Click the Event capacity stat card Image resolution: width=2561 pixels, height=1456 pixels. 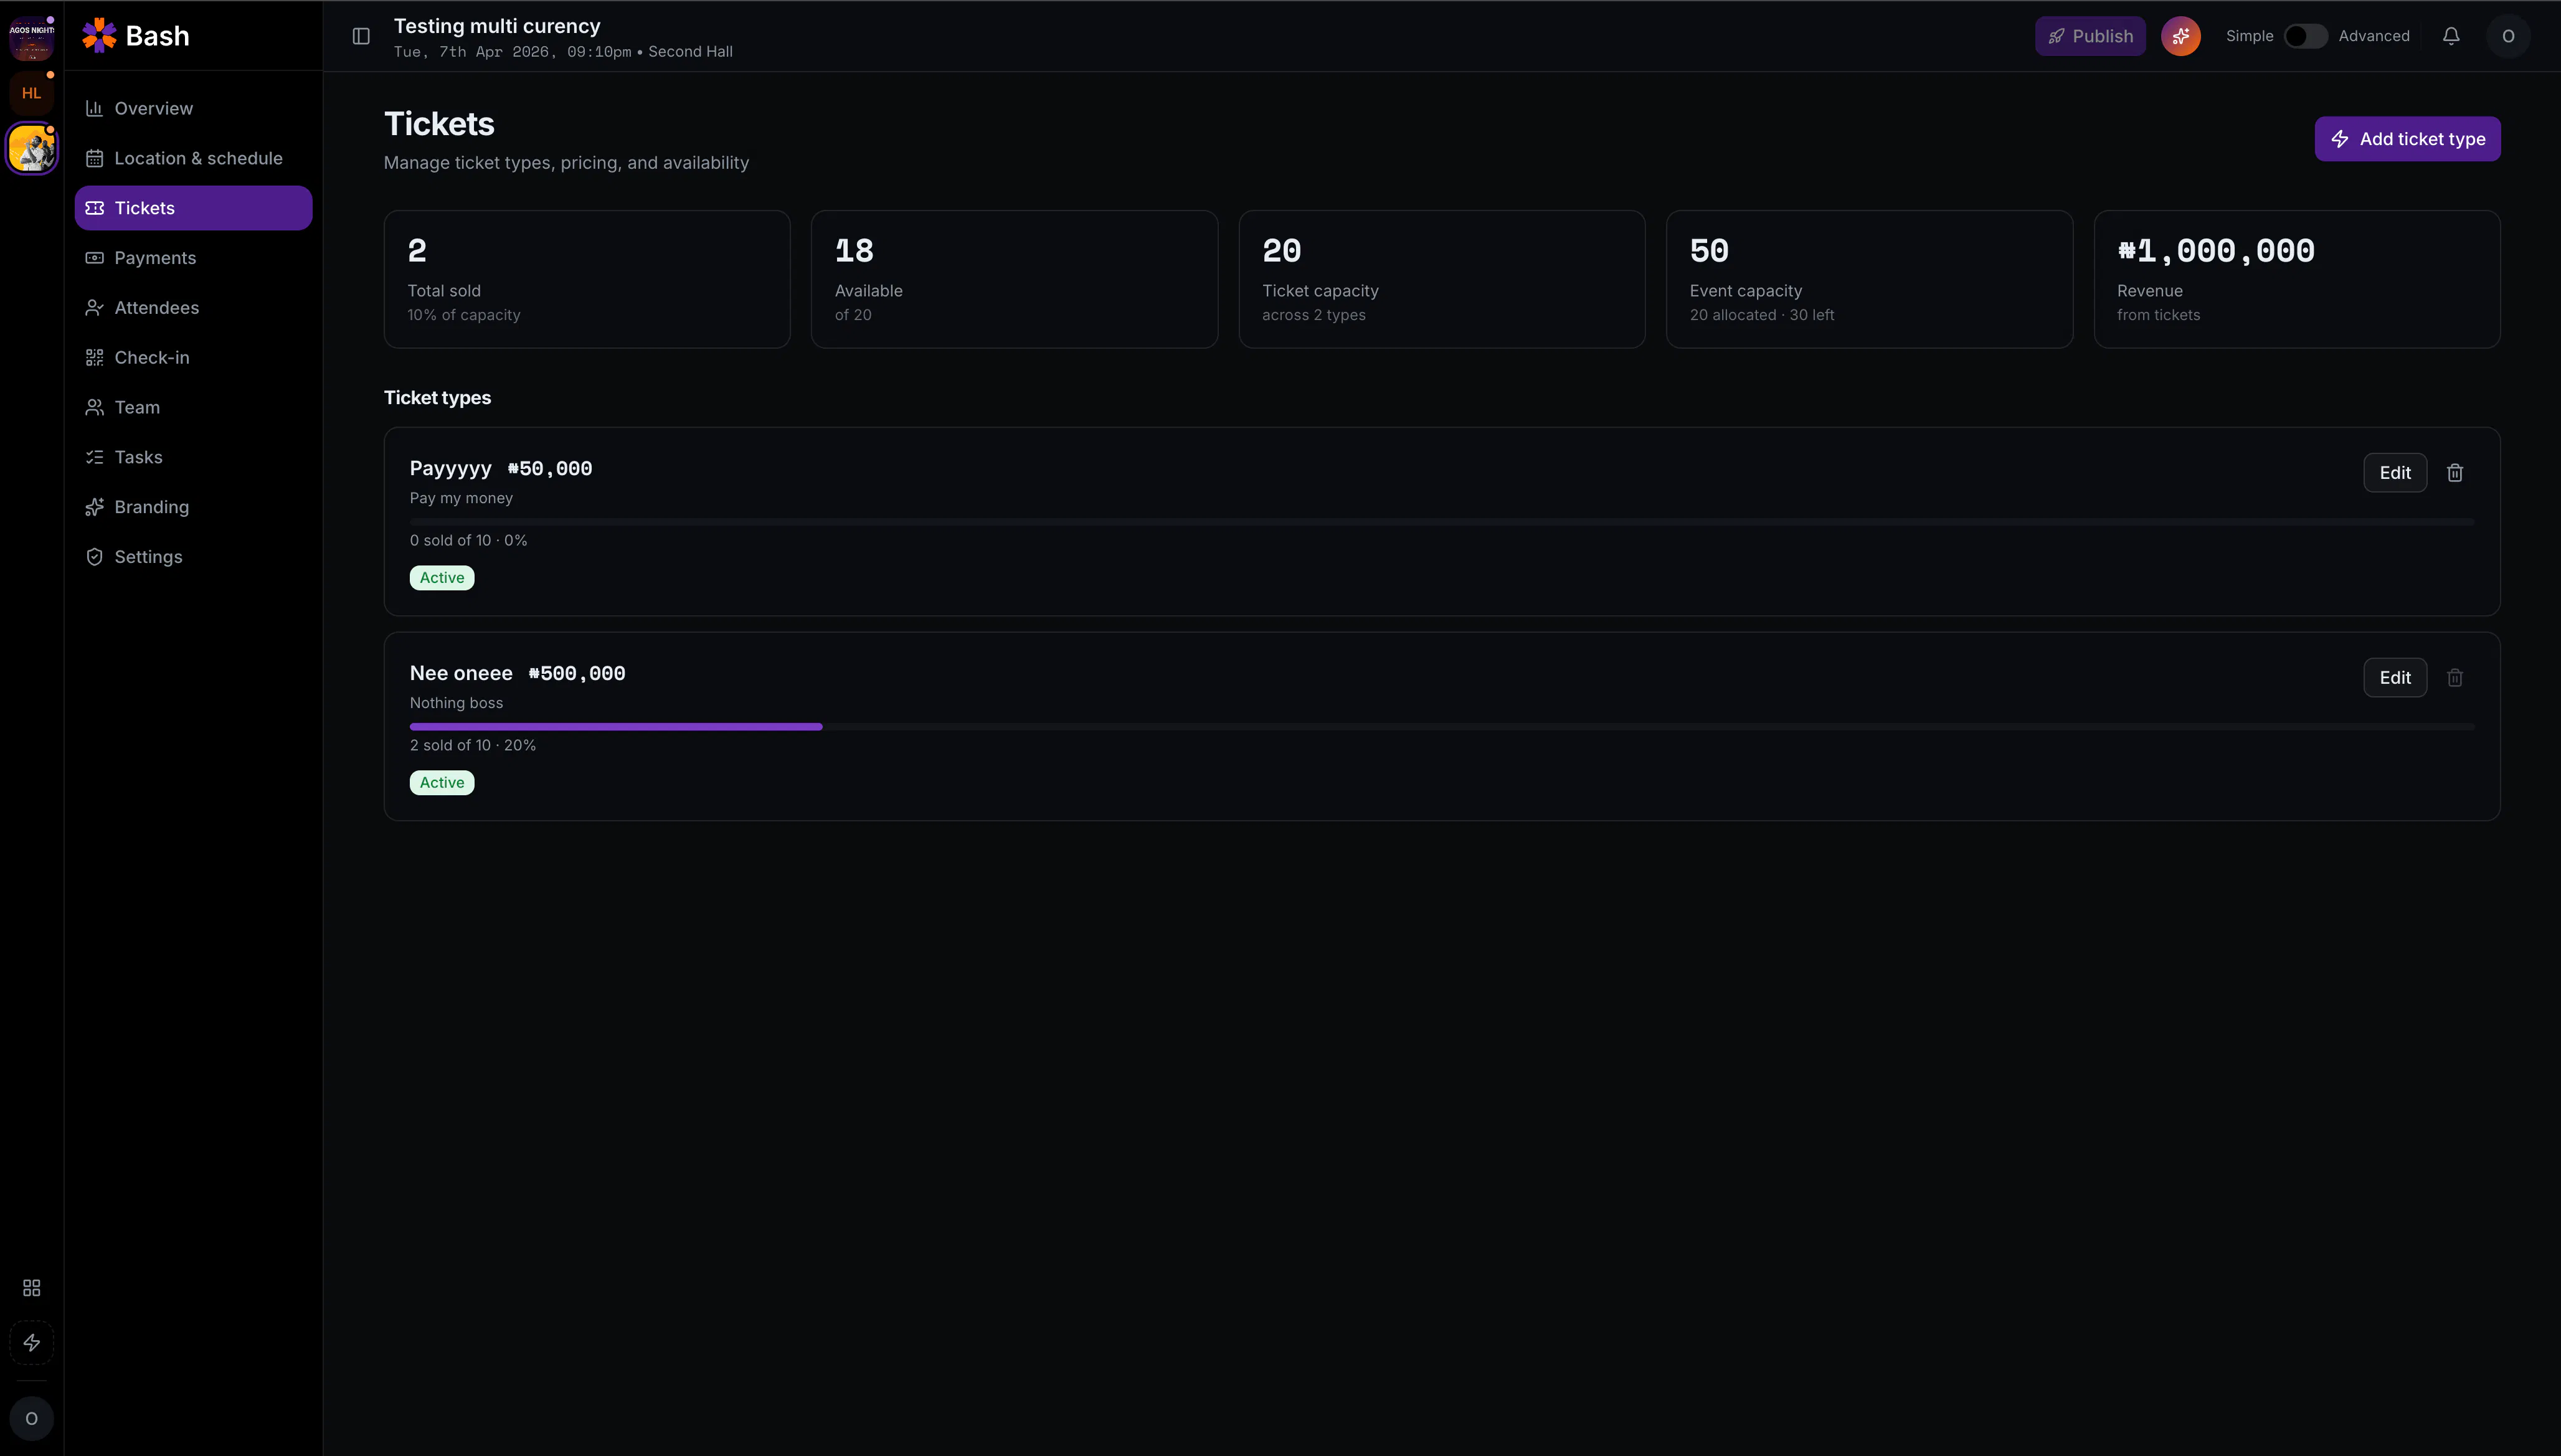pyautogui.click(x=1869, y=279)
